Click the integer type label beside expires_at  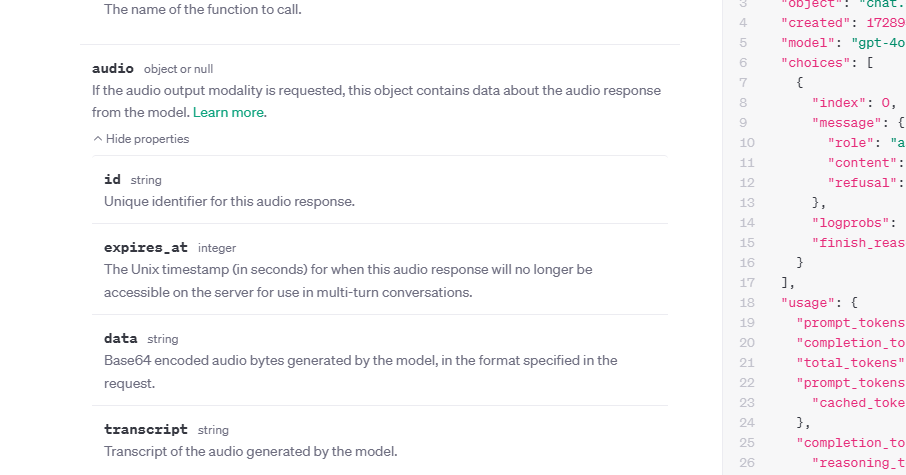coord(217,247)
